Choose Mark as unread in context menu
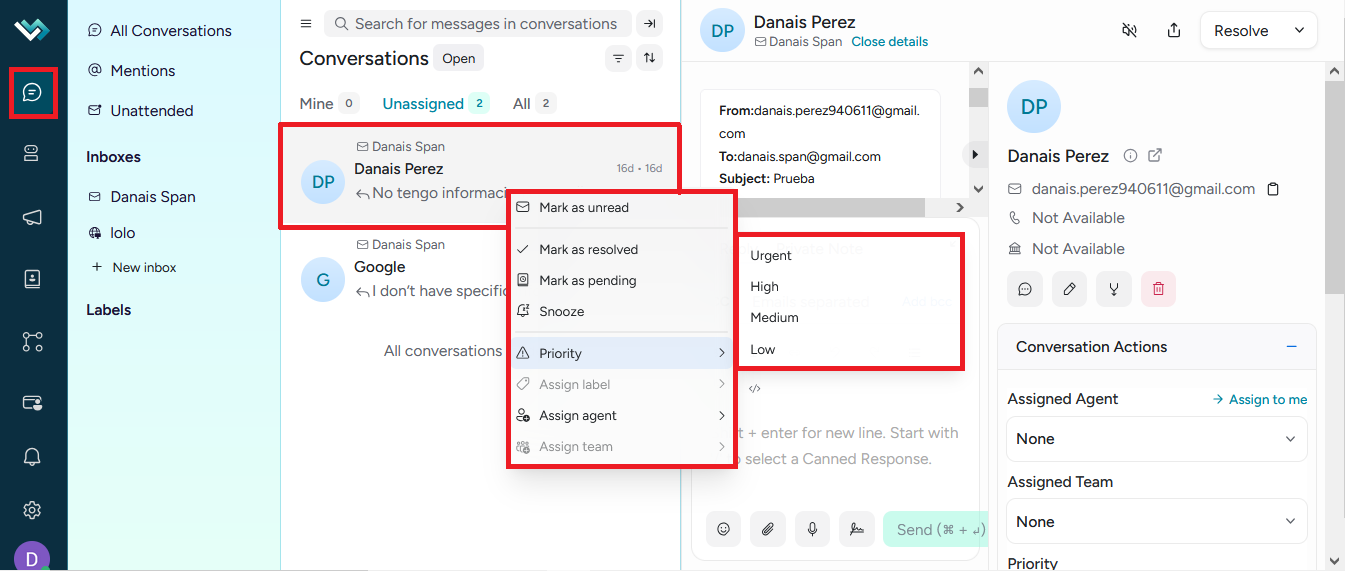The image size is (1363, 571). point(620,208)
